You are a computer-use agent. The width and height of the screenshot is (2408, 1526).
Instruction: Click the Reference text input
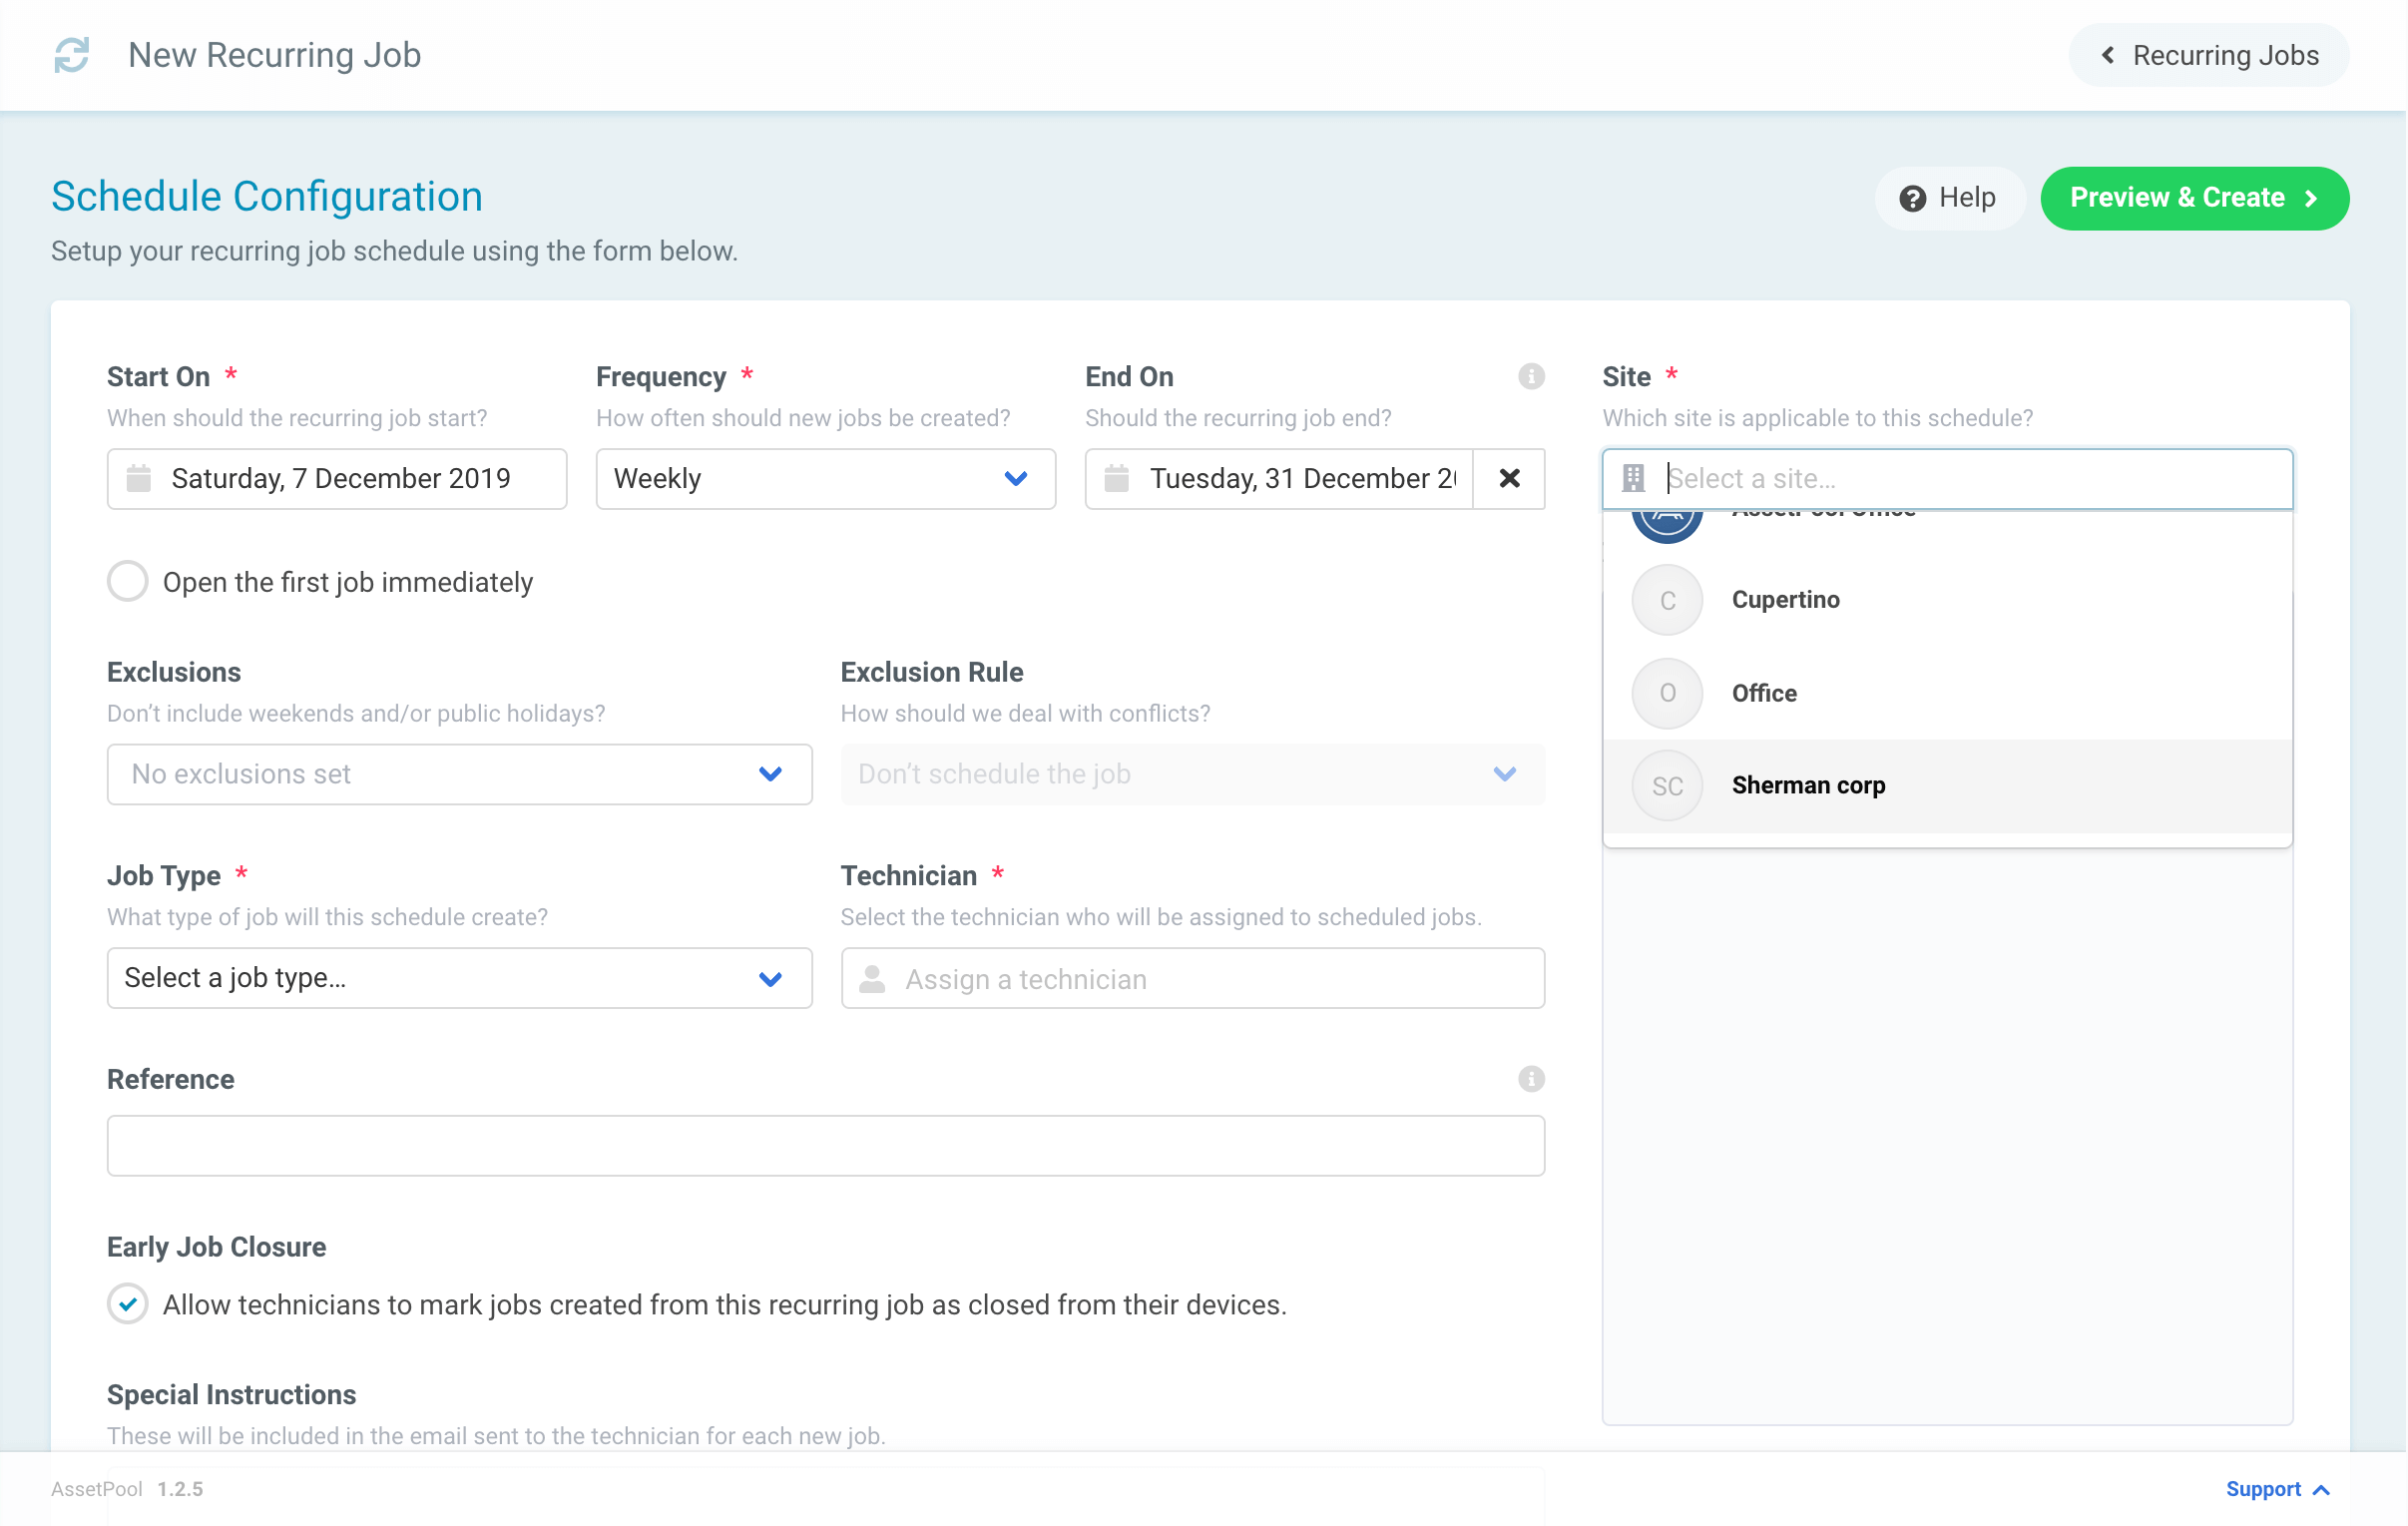826,1144
